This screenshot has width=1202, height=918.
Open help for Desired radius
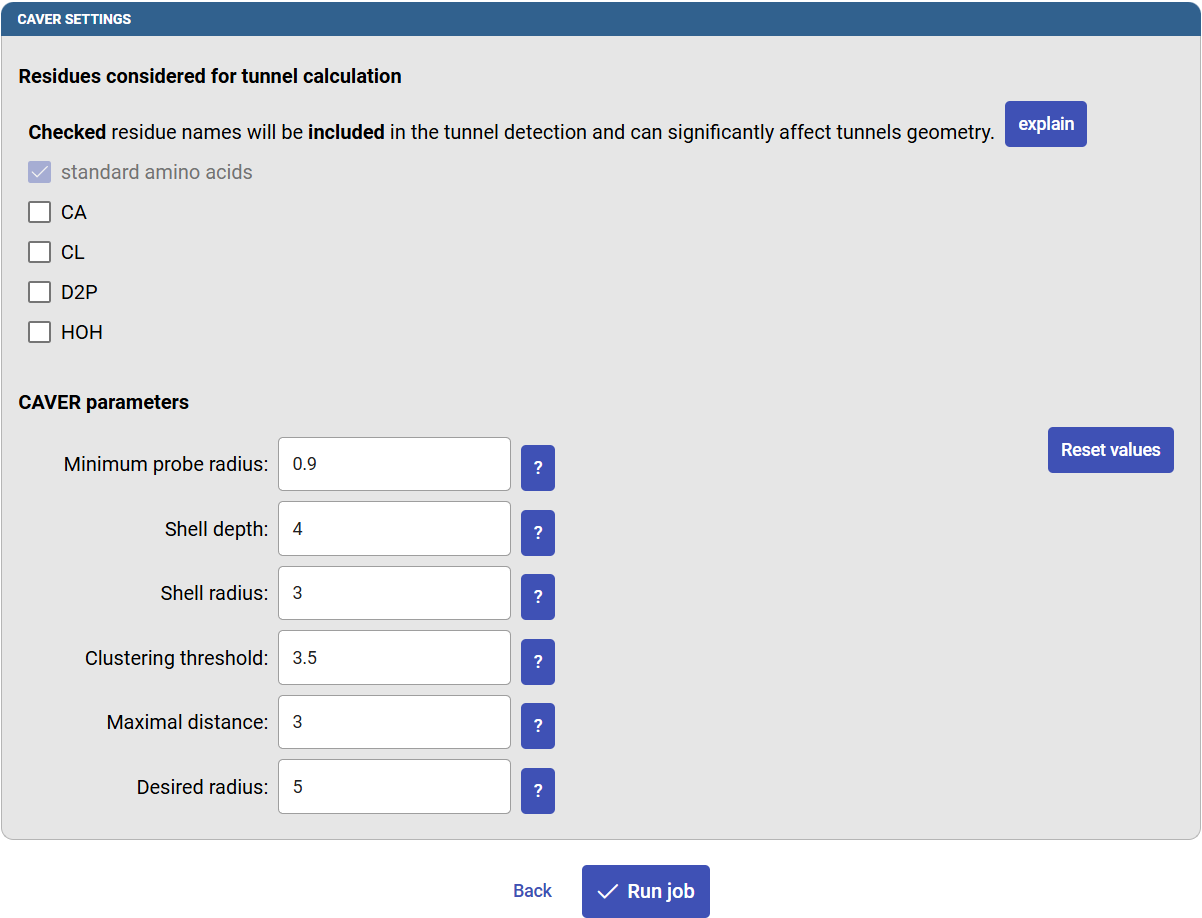[537, 790]
